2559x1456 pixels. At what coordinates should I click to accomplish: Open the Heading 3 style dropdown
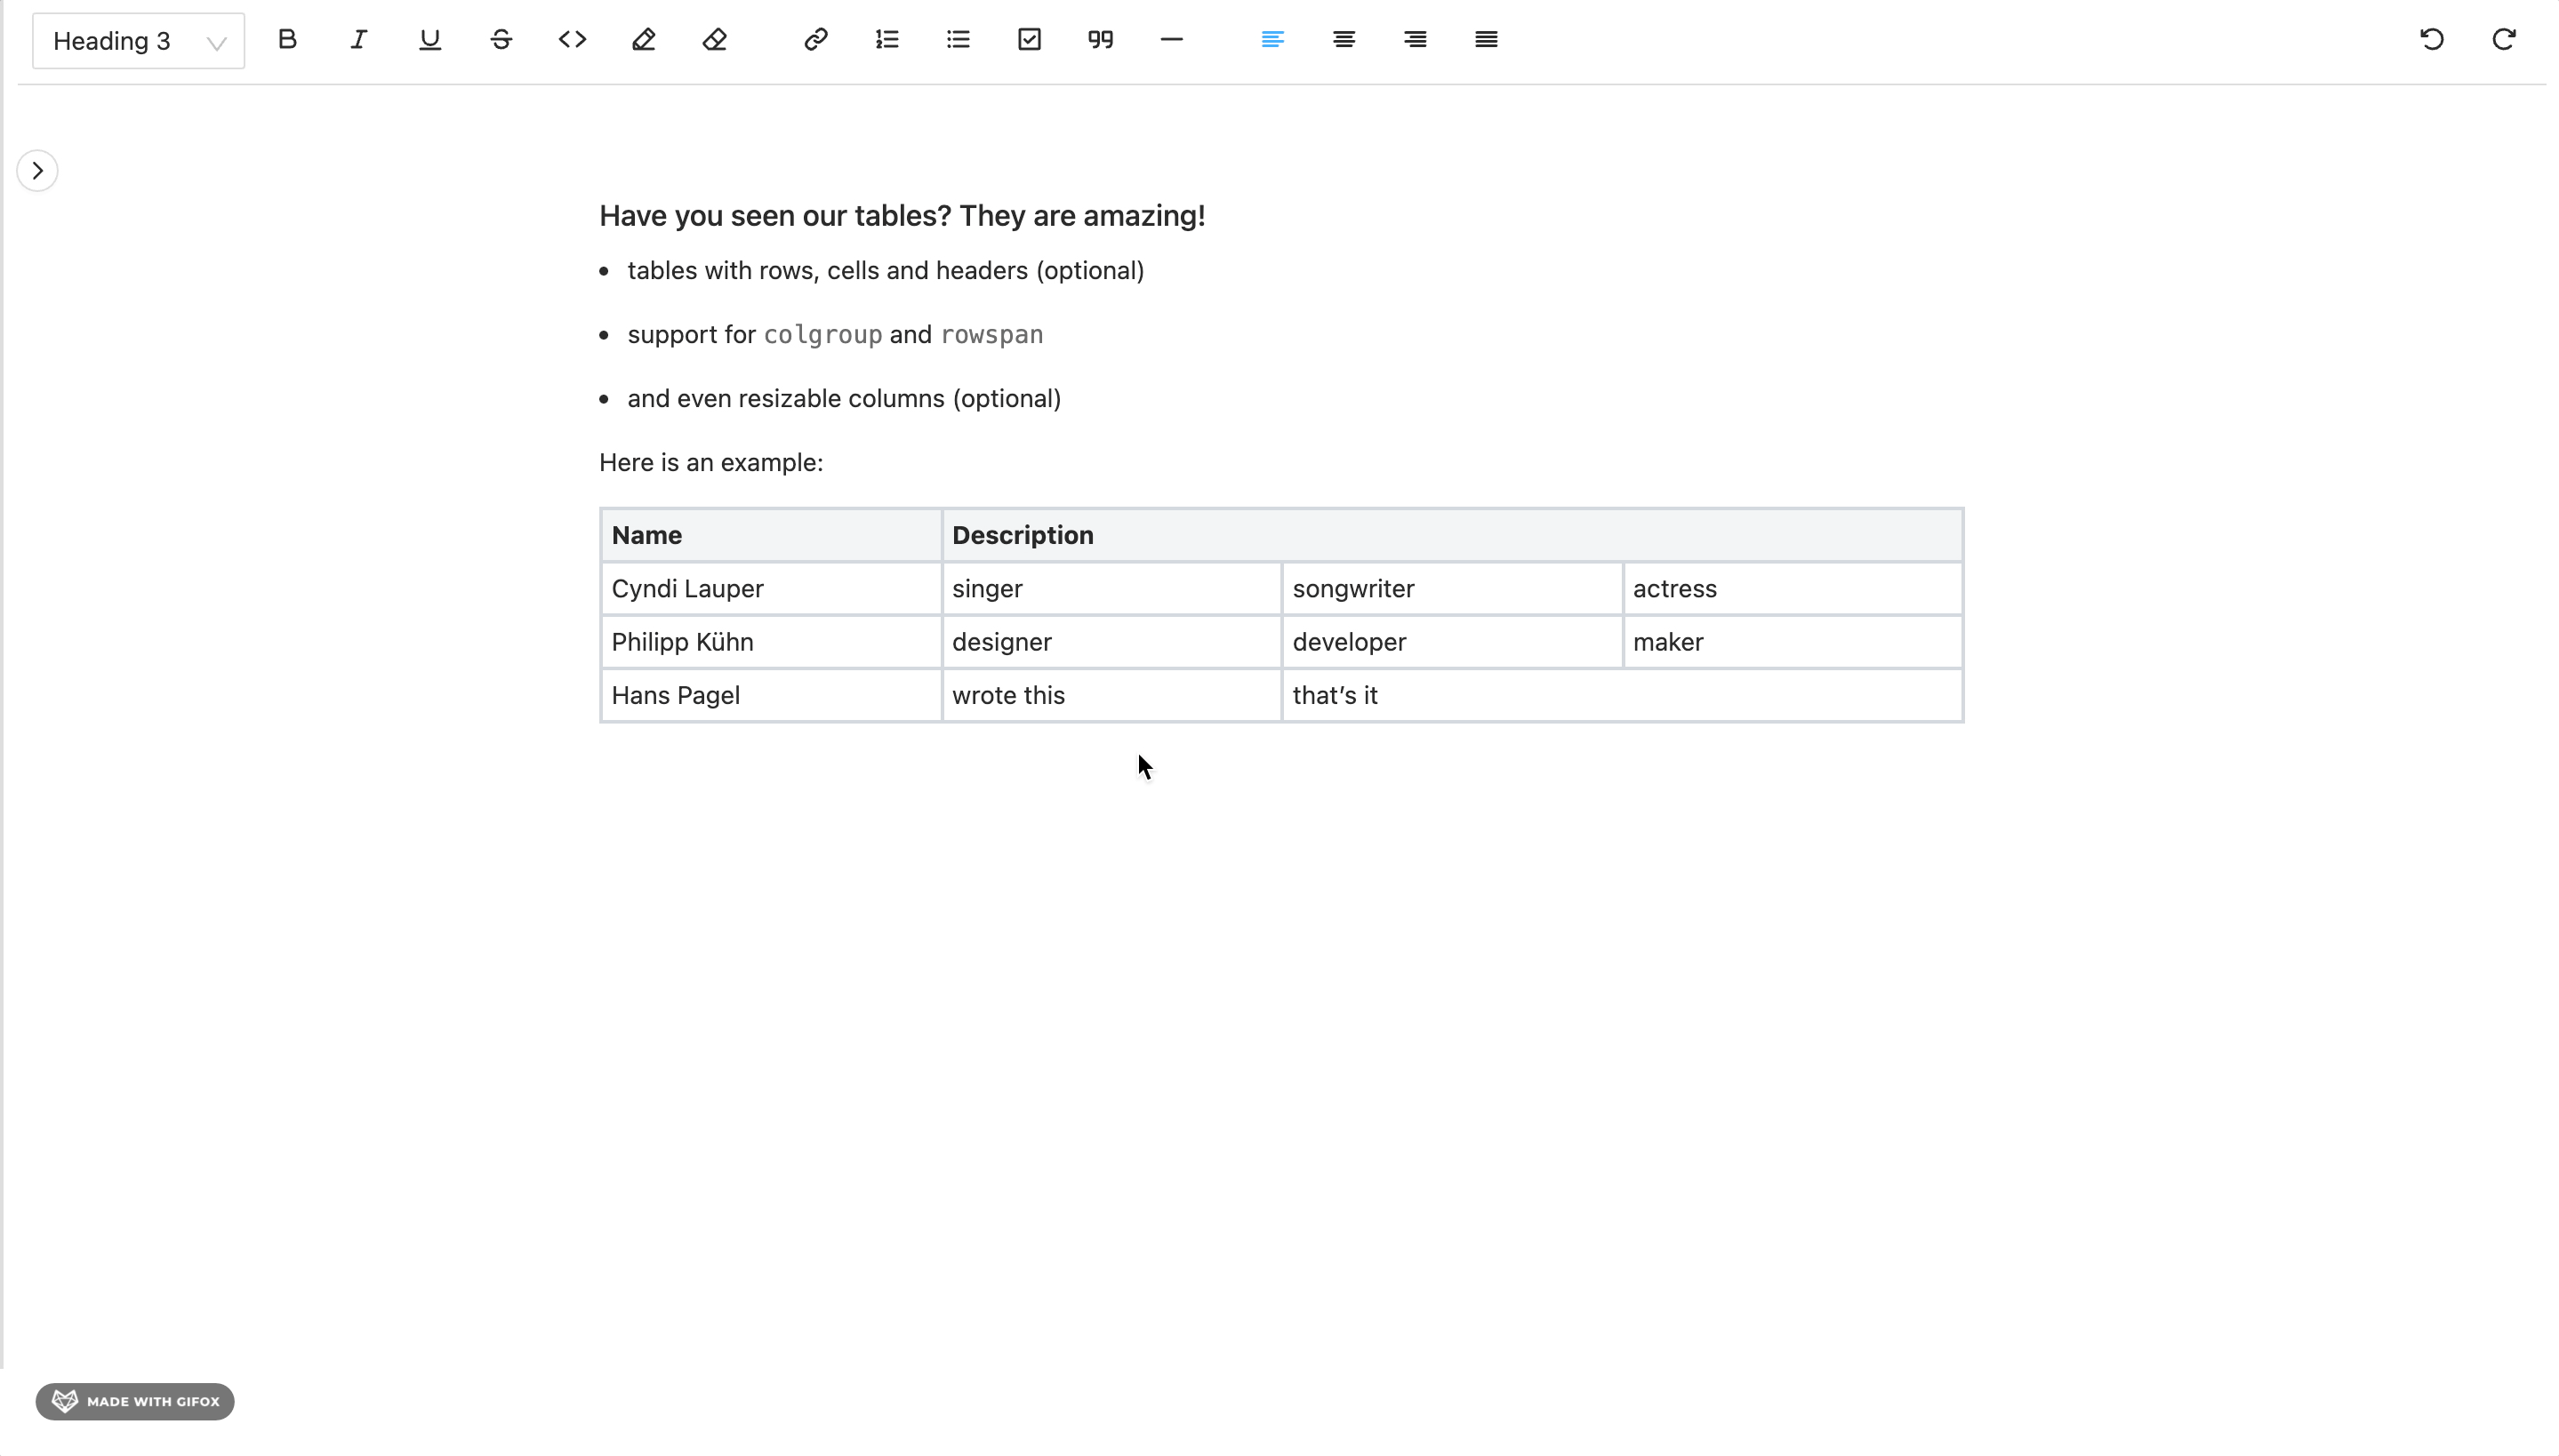137,41
